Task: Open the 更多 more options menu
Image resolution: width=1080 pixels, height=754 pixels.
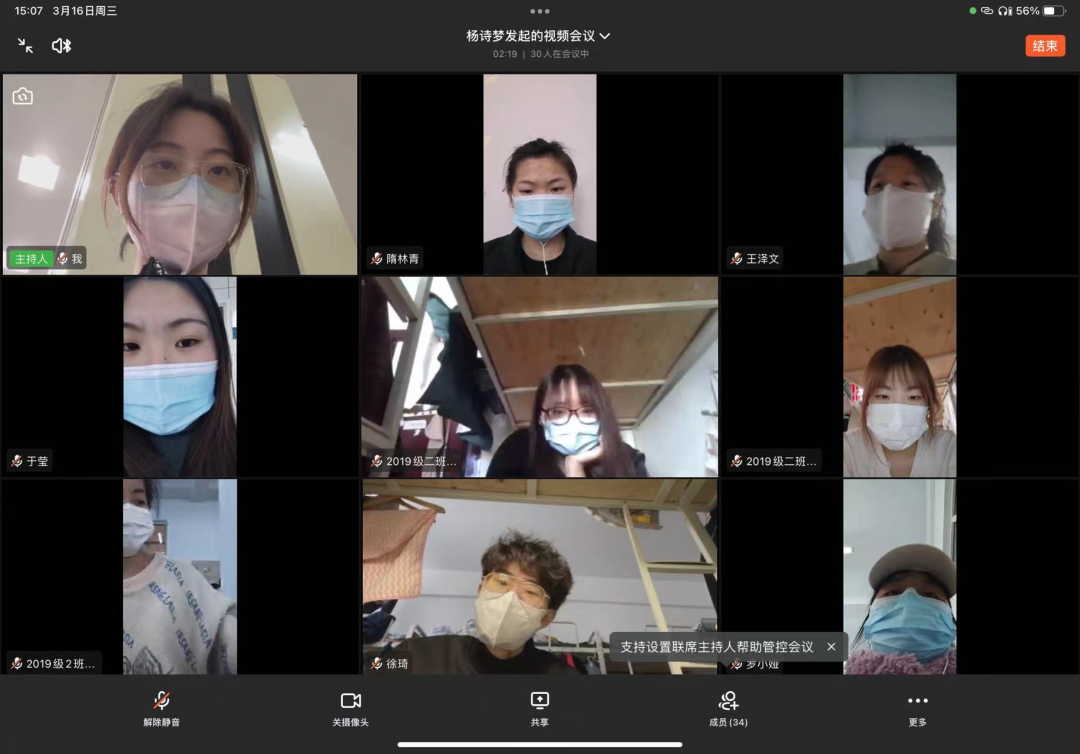Action: tap(917, 708)
